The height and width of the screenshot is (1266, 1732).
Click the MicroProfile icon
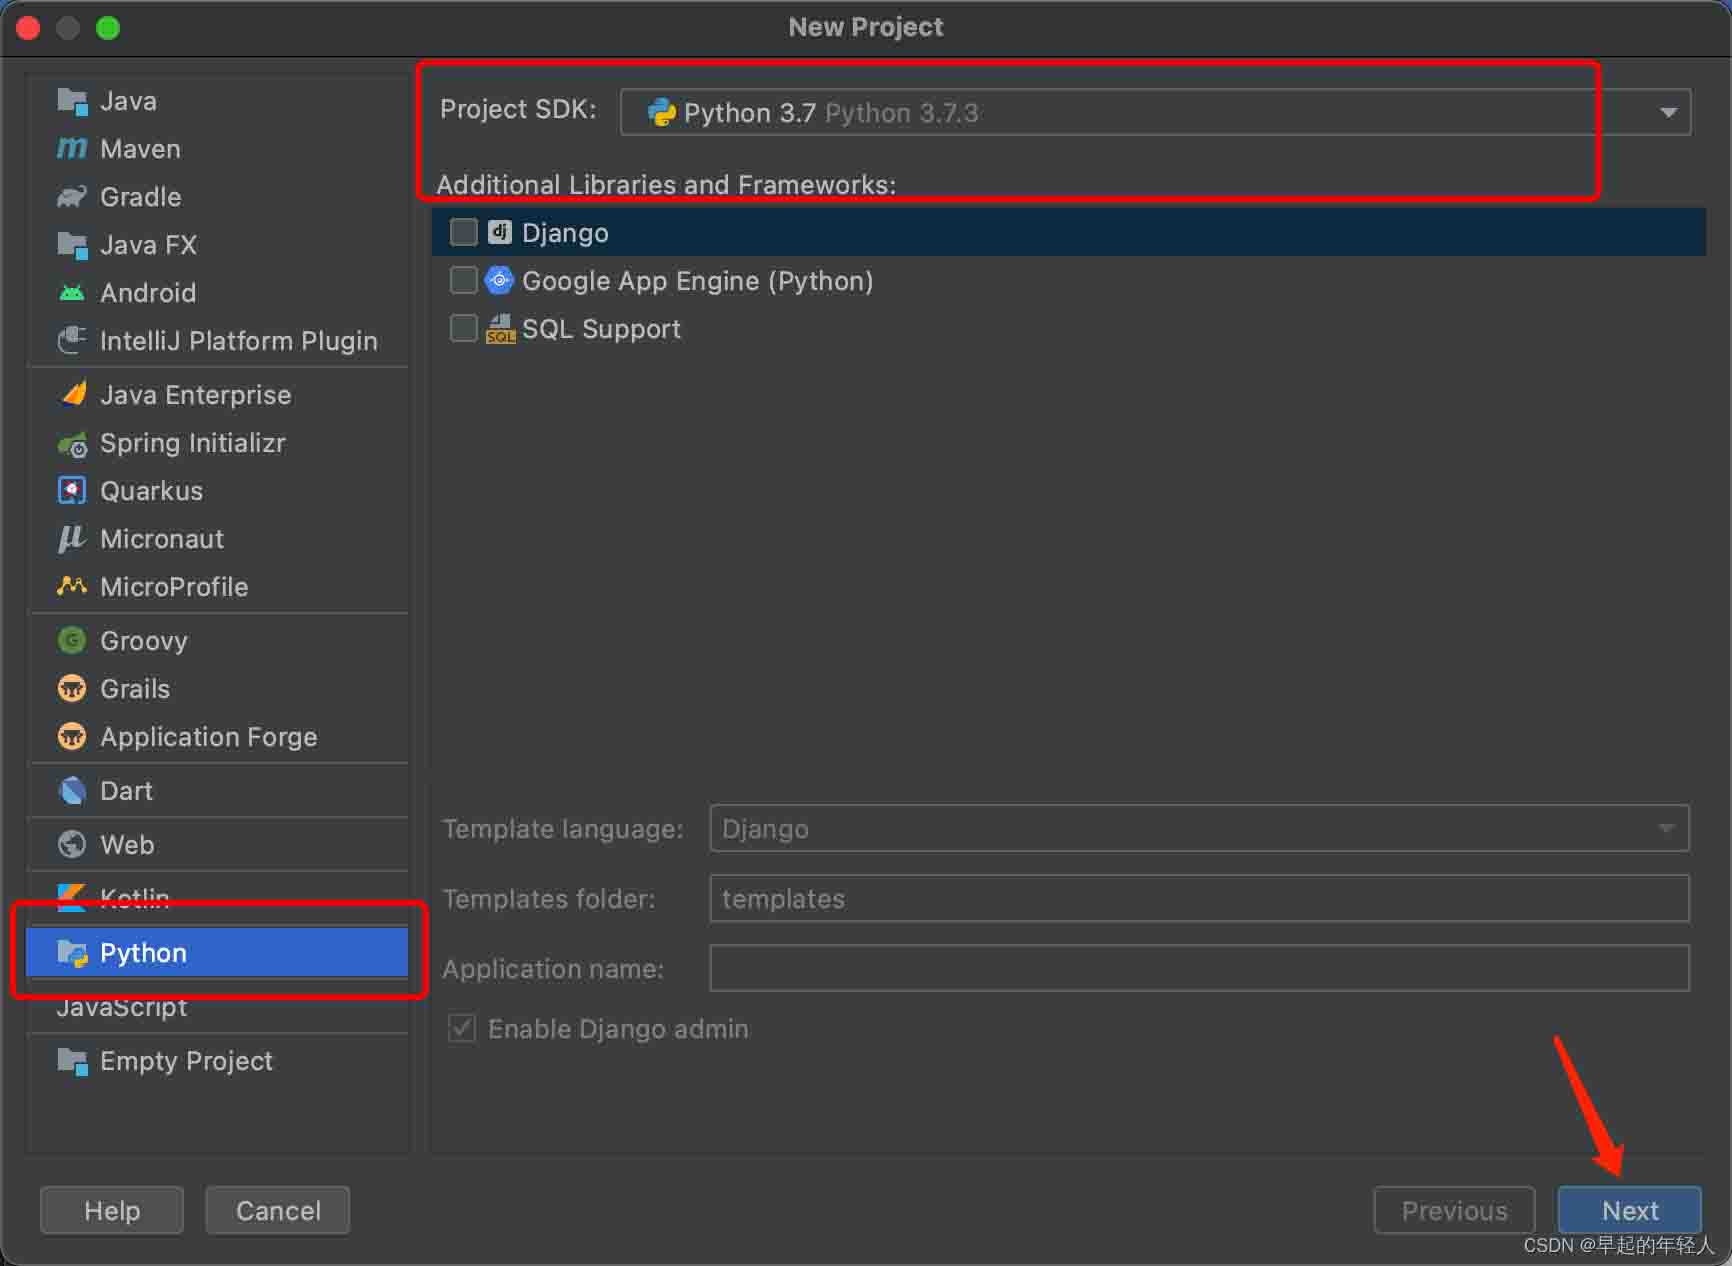[x=72, y=587]
